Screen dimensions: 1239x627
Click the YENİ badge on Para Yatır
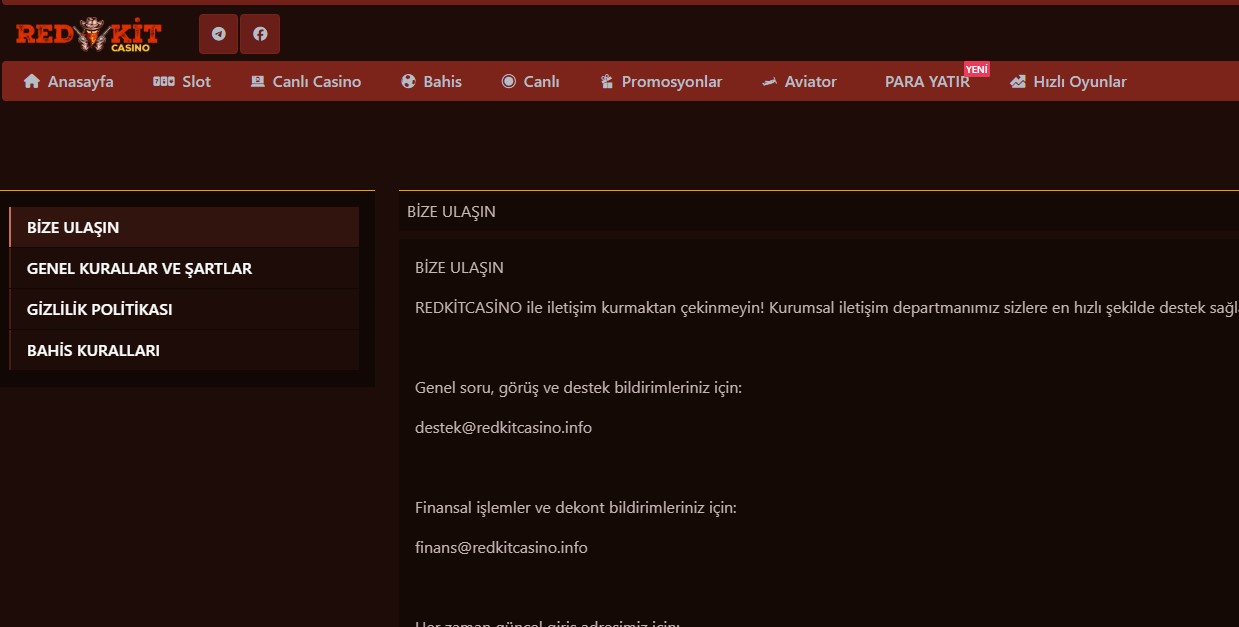977,69
